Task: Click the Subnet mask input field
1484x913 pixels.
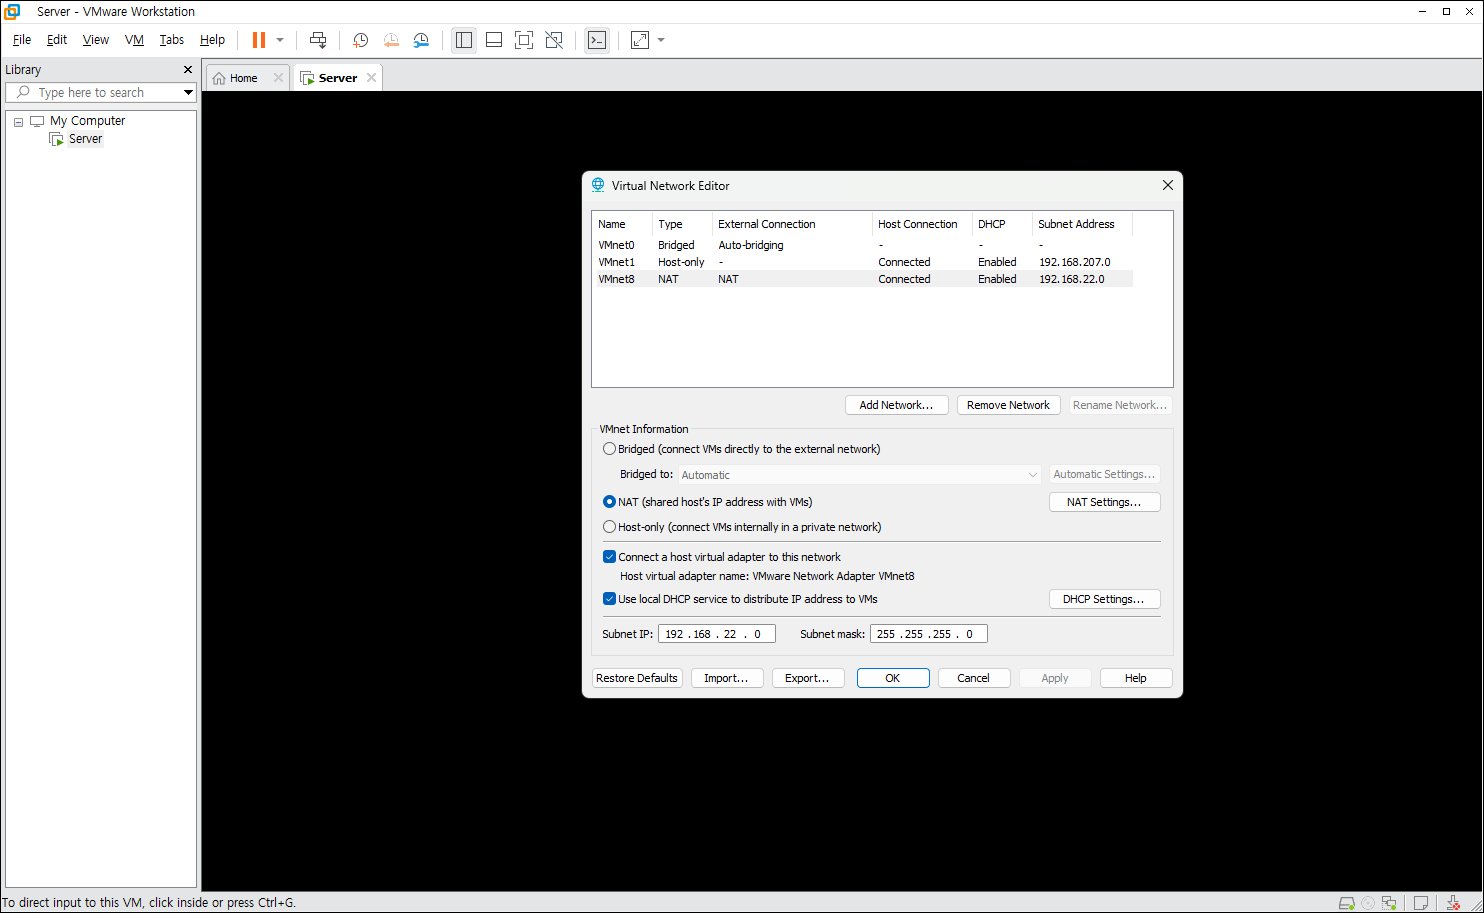Action: point(929,634)
